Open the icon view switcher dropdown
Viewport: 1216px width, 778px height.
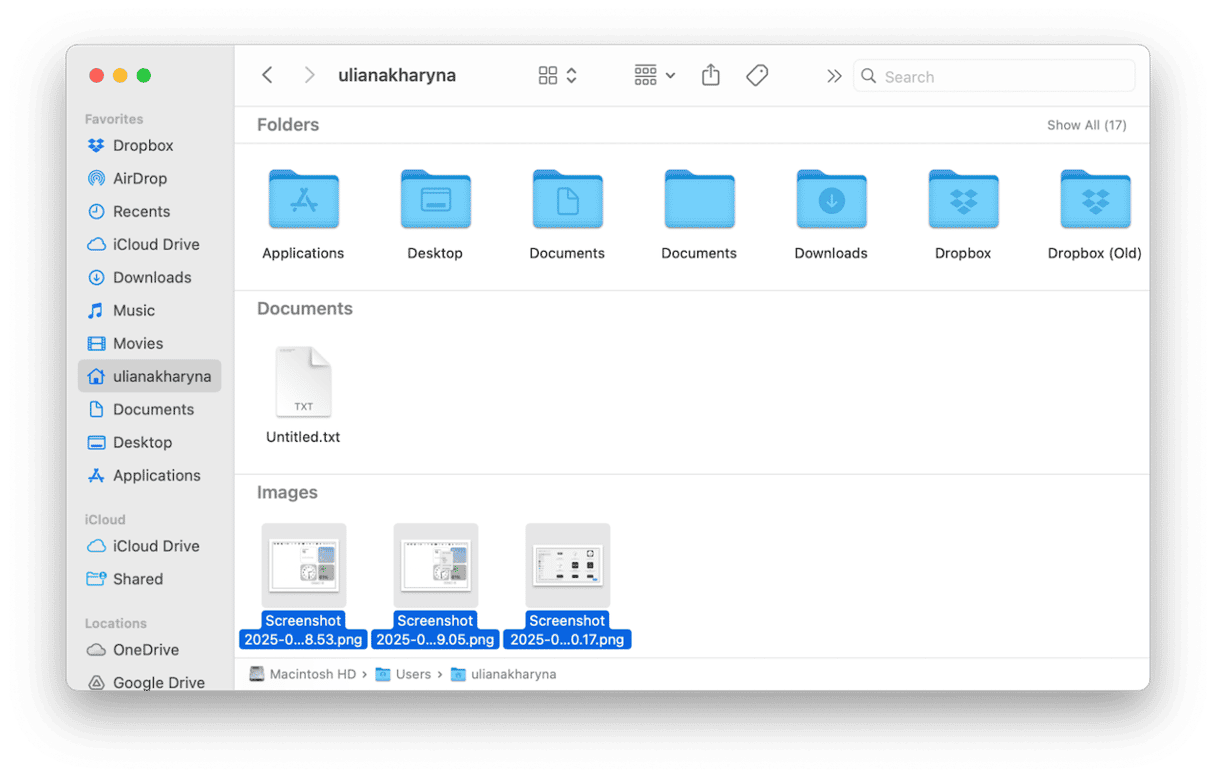tap(558, 76)
